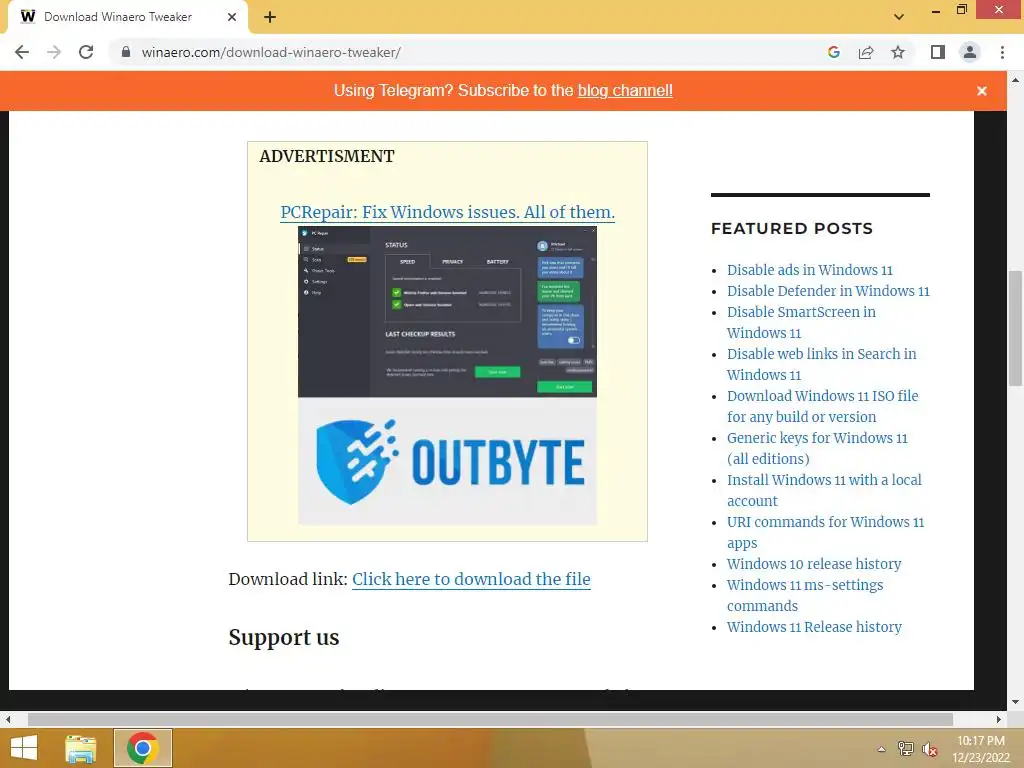Screen dimensions: 1024x768
Task: Open the taskbar clock and date
Action: pyautogui.click(x=981, y=749)
